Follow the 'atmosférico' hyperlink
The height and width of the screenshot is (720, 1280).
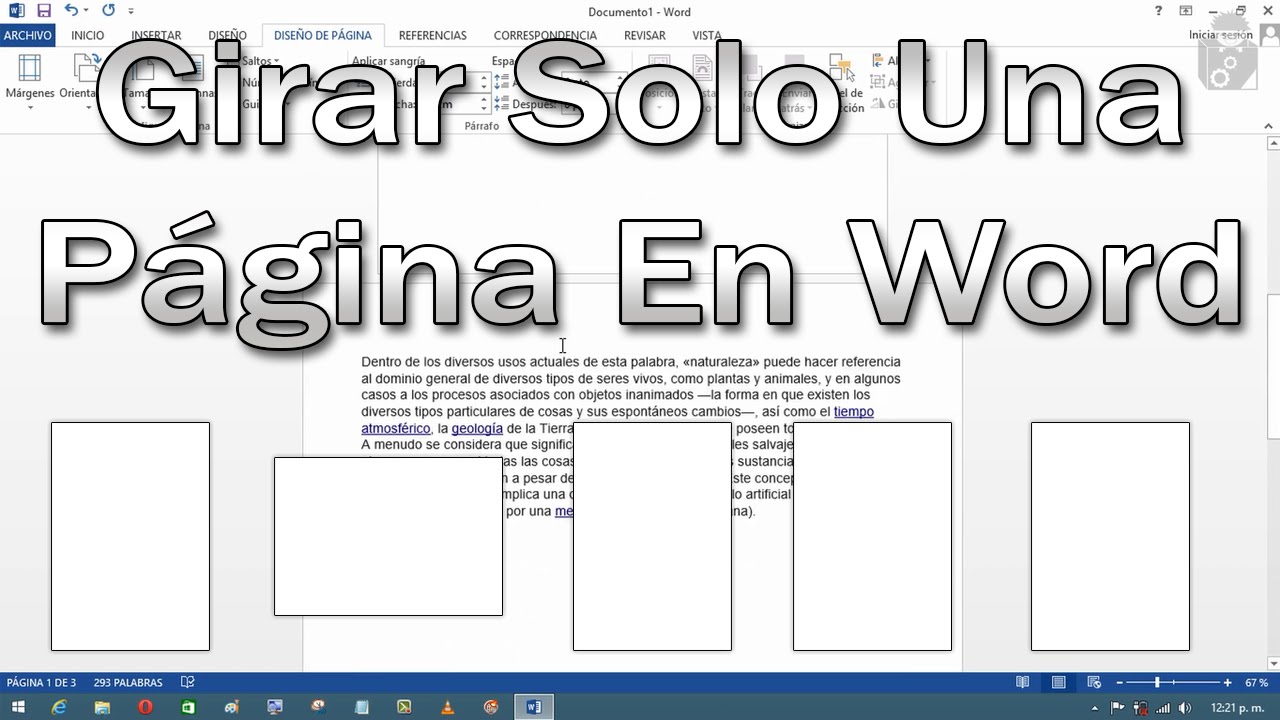coord(395,429)
